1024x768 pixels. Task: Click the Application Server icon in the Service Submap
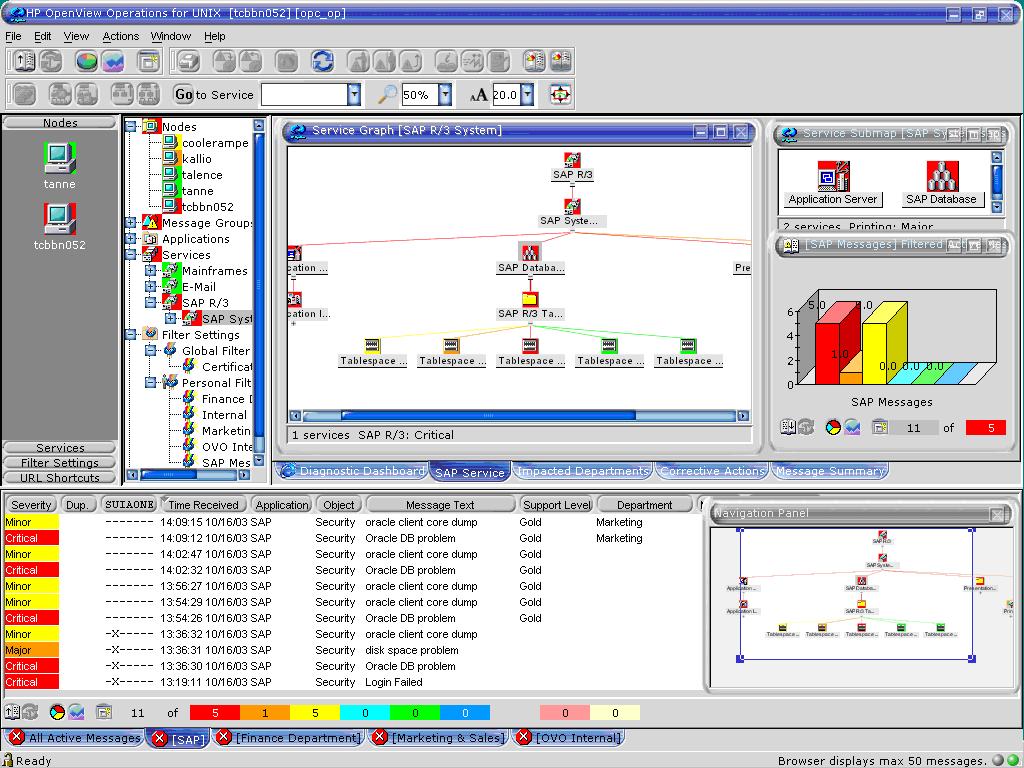point(832,177)
